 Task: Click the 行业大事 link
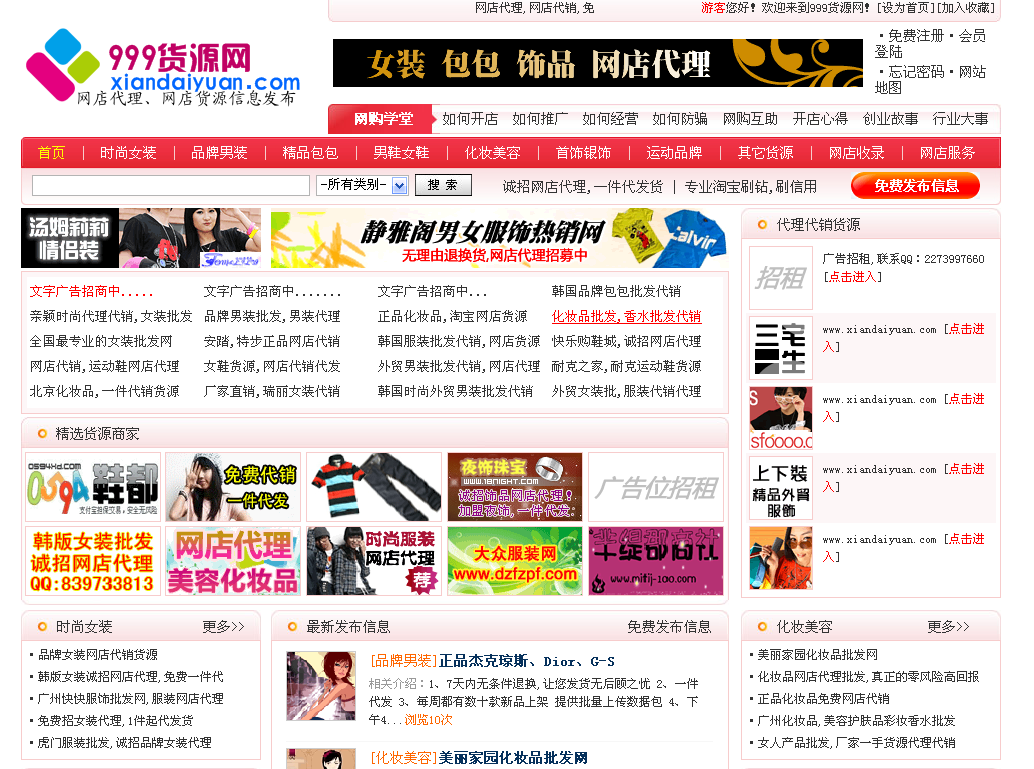click(x=960, y=119)
